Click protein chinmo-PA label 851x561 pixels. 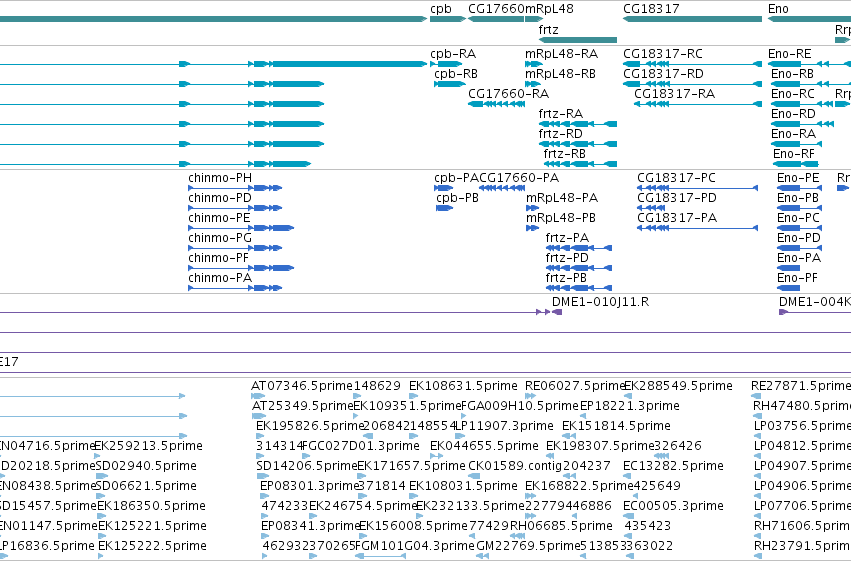click(220, 279)
